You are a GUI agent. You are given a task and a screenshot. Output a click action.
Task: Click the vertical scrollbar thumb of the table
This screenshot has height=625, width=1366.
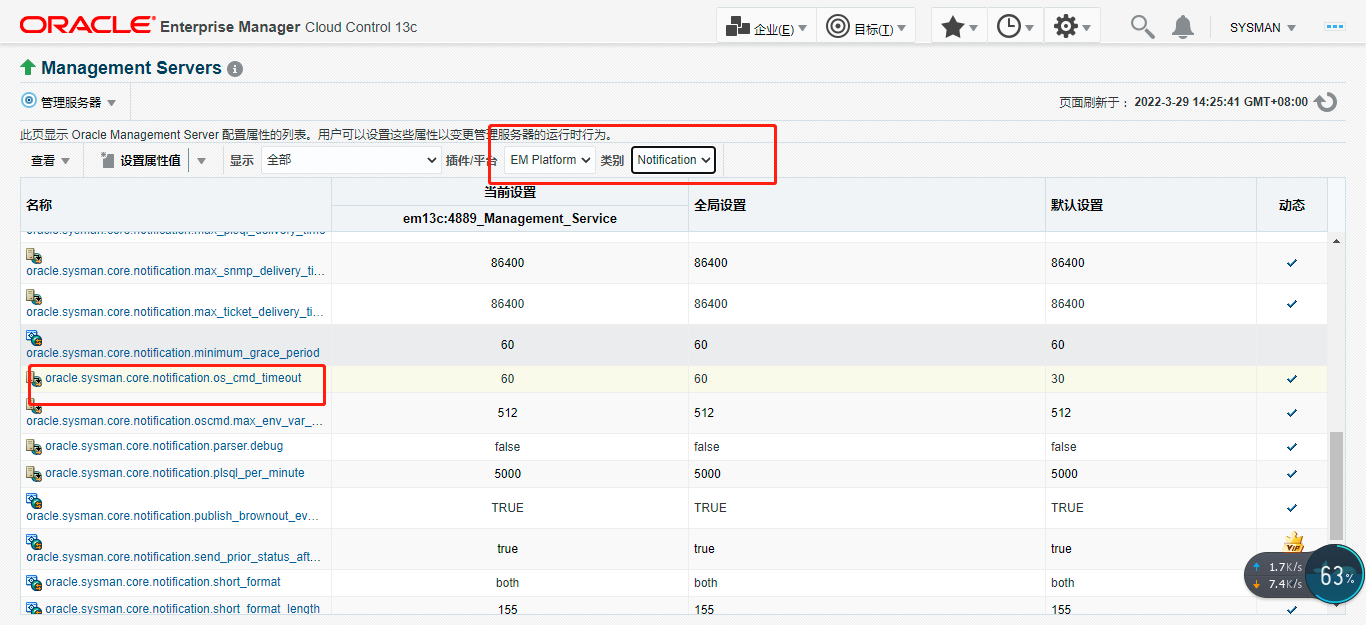point(1336,487)
